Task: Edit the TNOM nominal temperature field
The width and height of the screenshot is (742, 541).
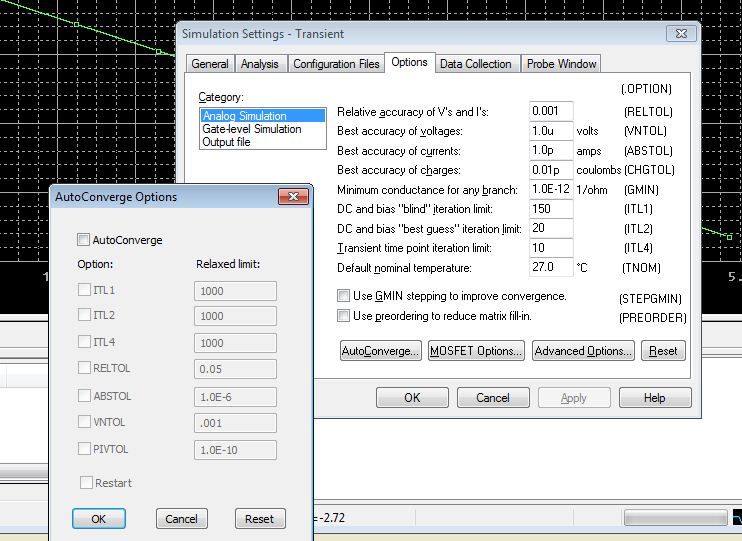Action: coord(551,267)
